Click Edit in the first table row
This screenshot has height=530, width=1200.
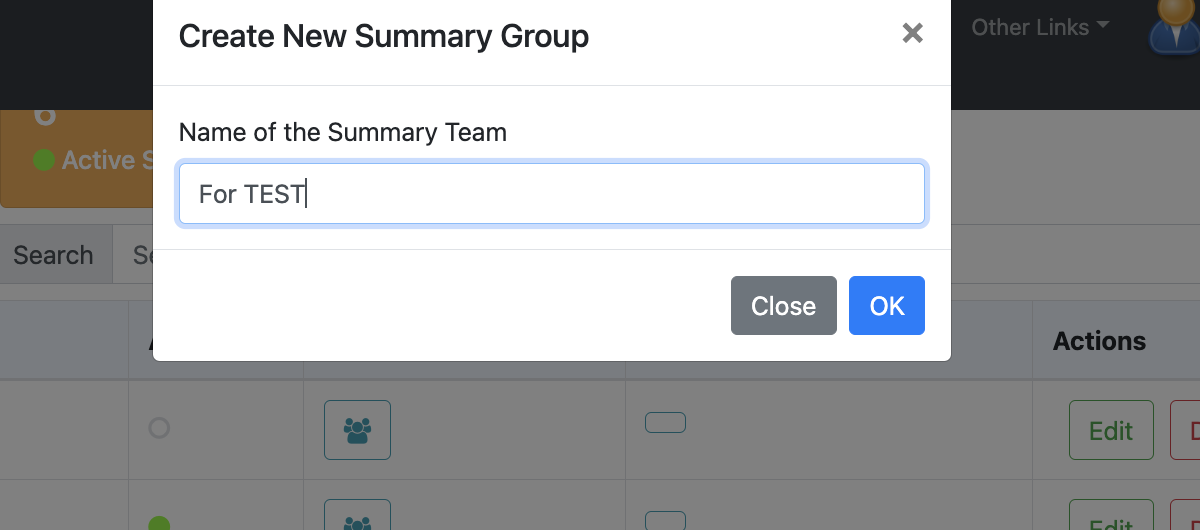[1111, 430]
